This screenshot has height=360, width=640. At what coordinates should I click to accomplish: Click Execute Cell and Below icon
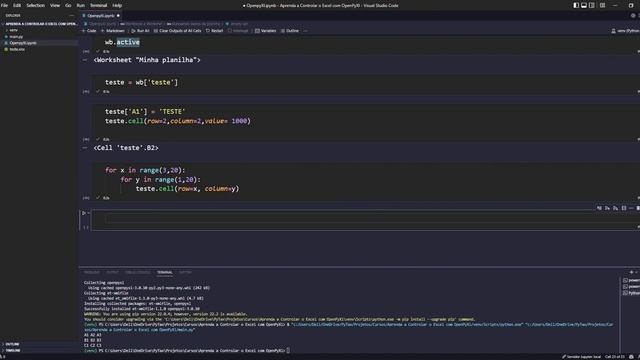[x=616, y=208]
